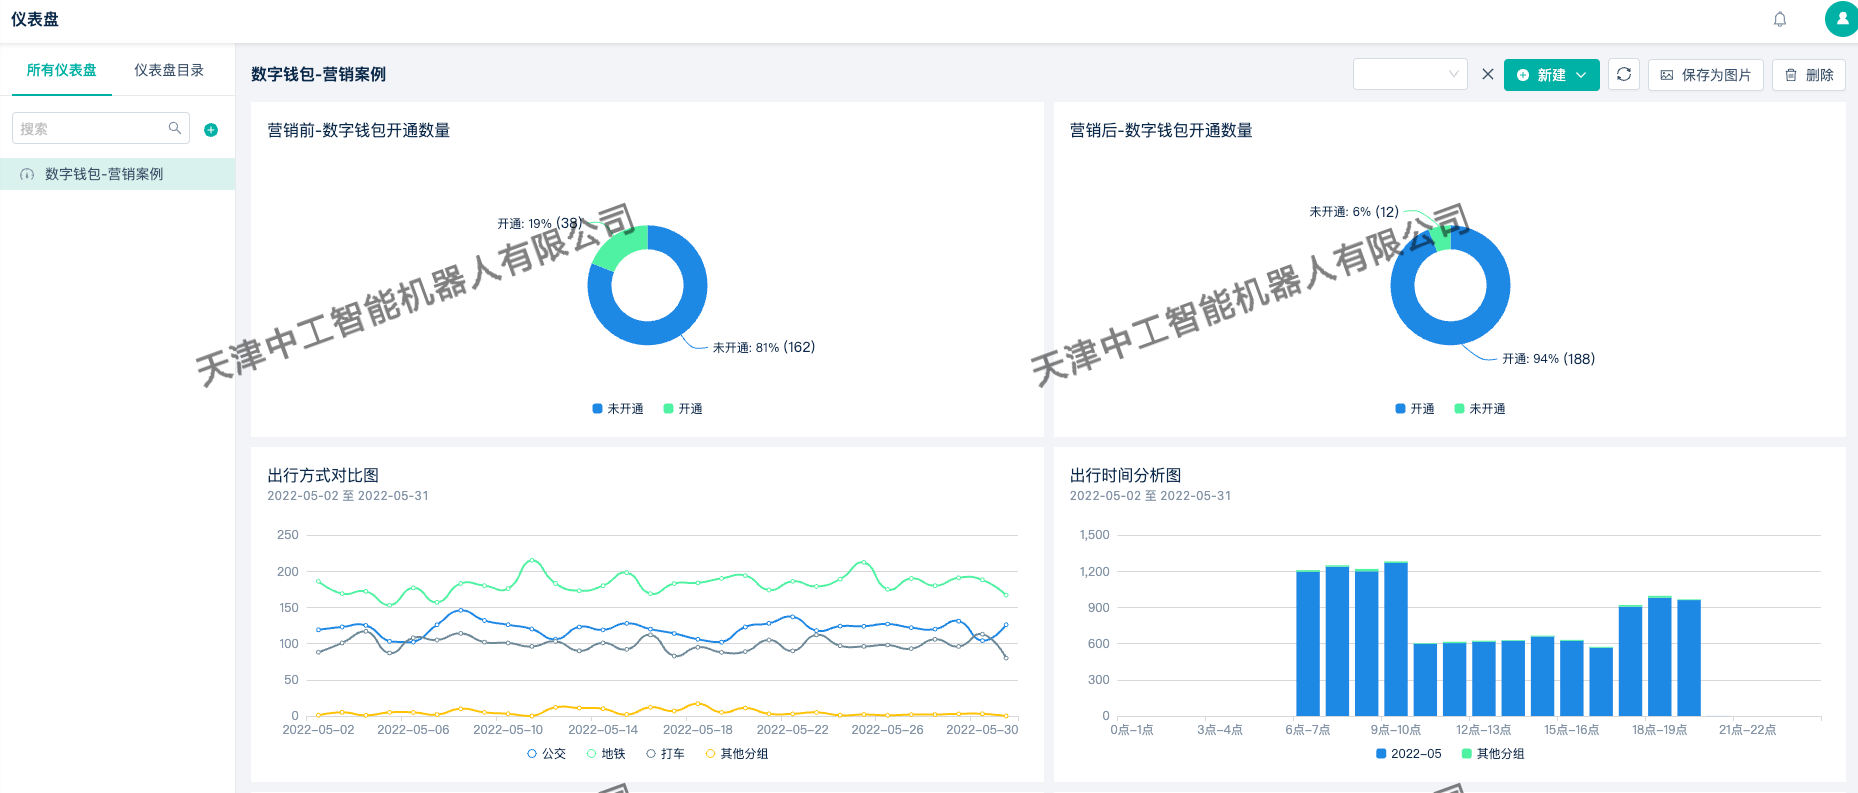Click the tallest bar at 9点-10点
Screen dimensions: 1858x793
click(x=1396, y=640)
